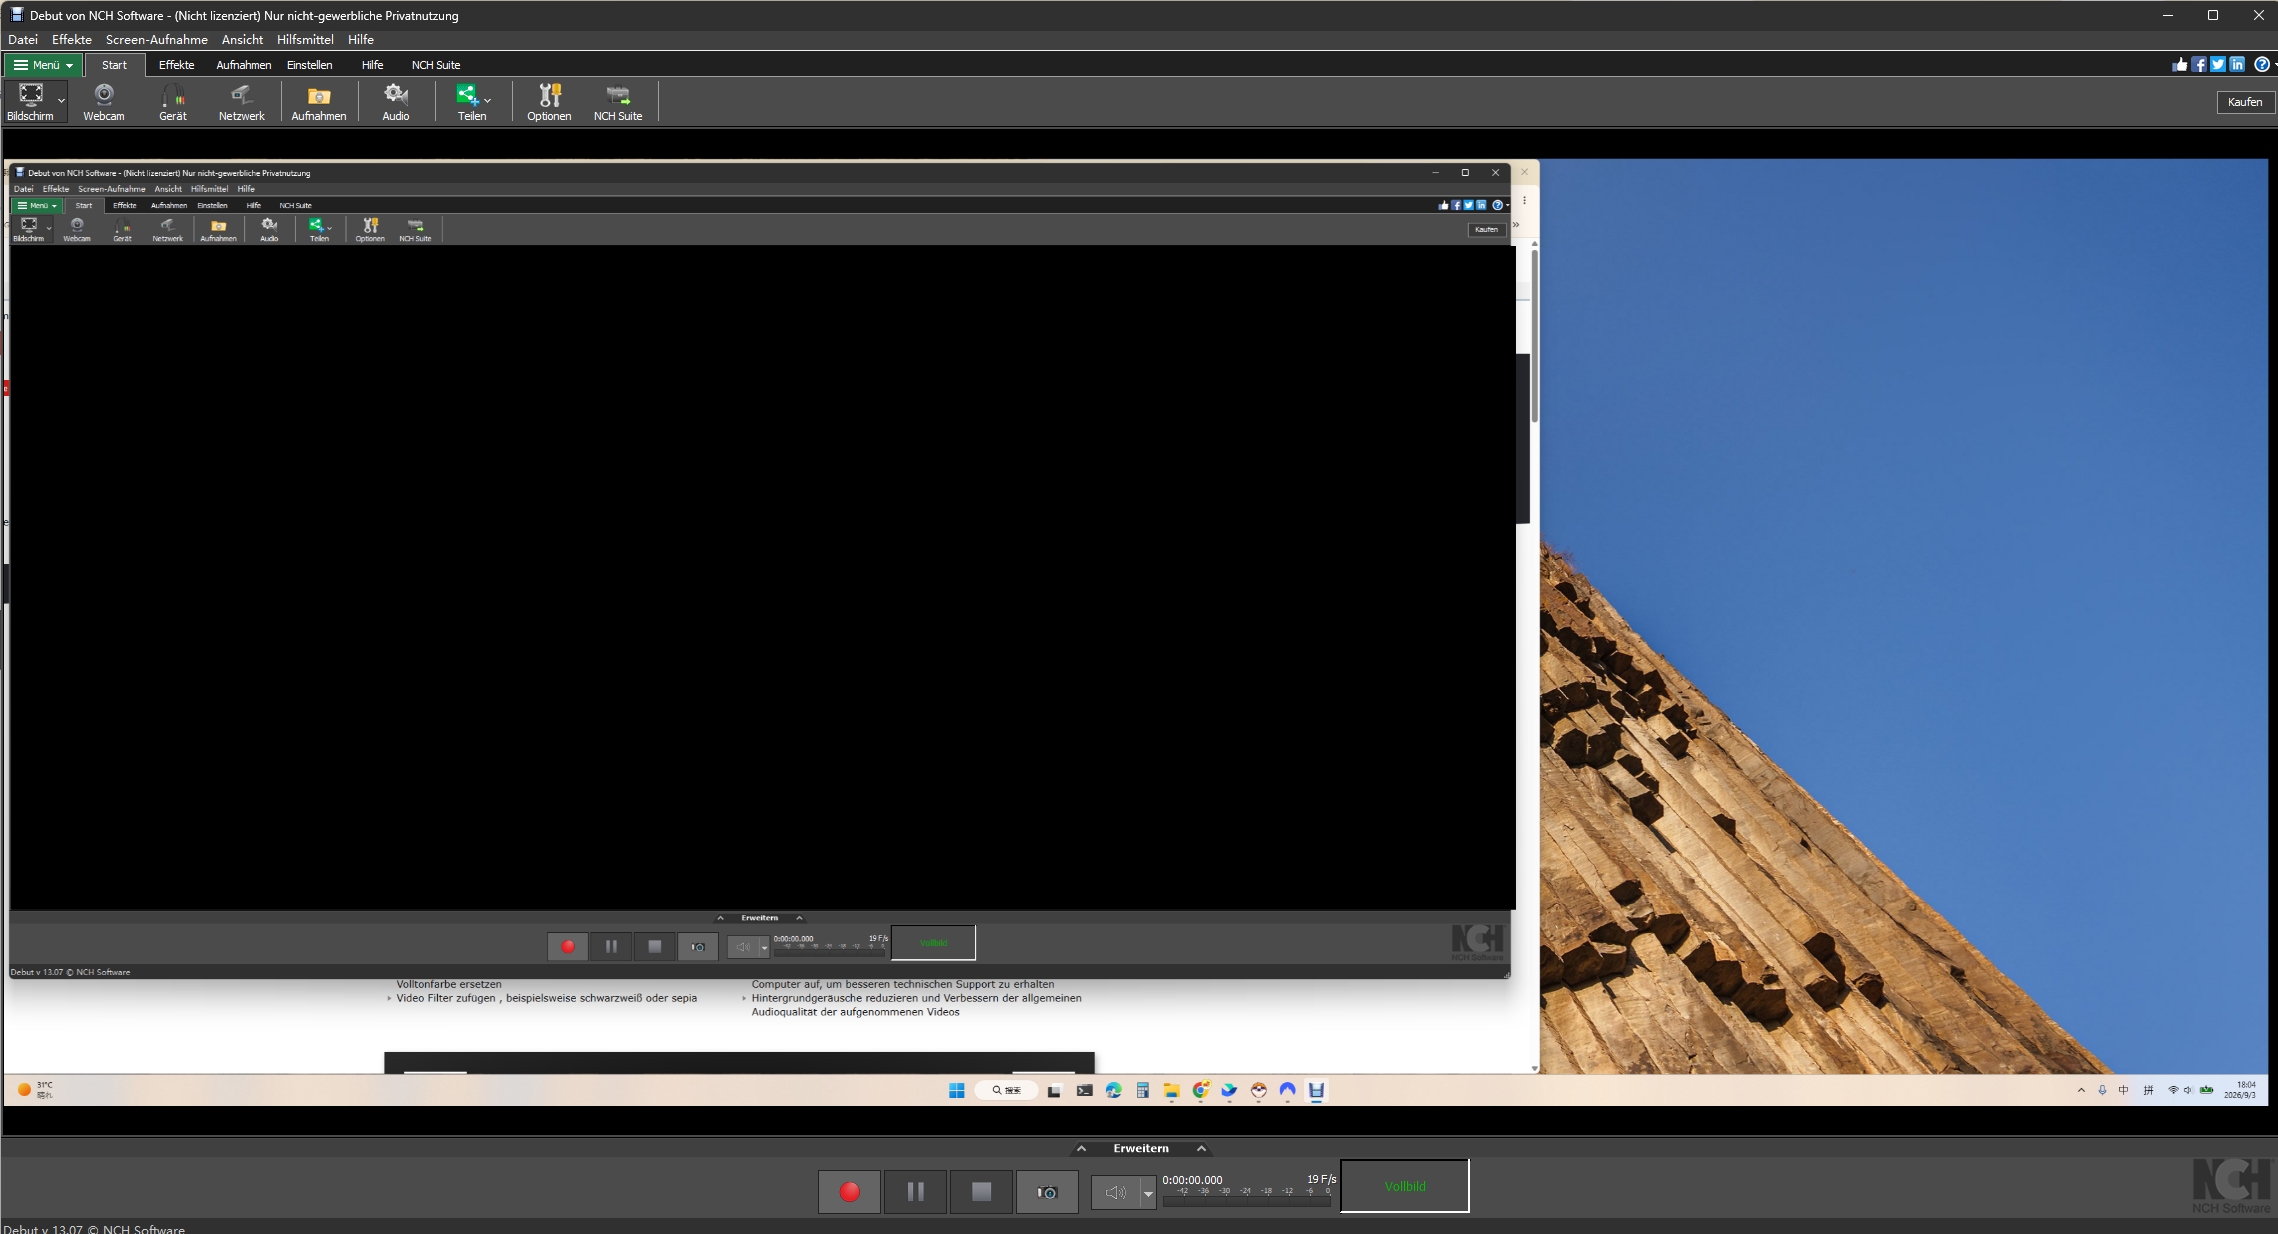
Task: Open the Hilfsmittel menu in main menu bar
Action: click(305, 40)
